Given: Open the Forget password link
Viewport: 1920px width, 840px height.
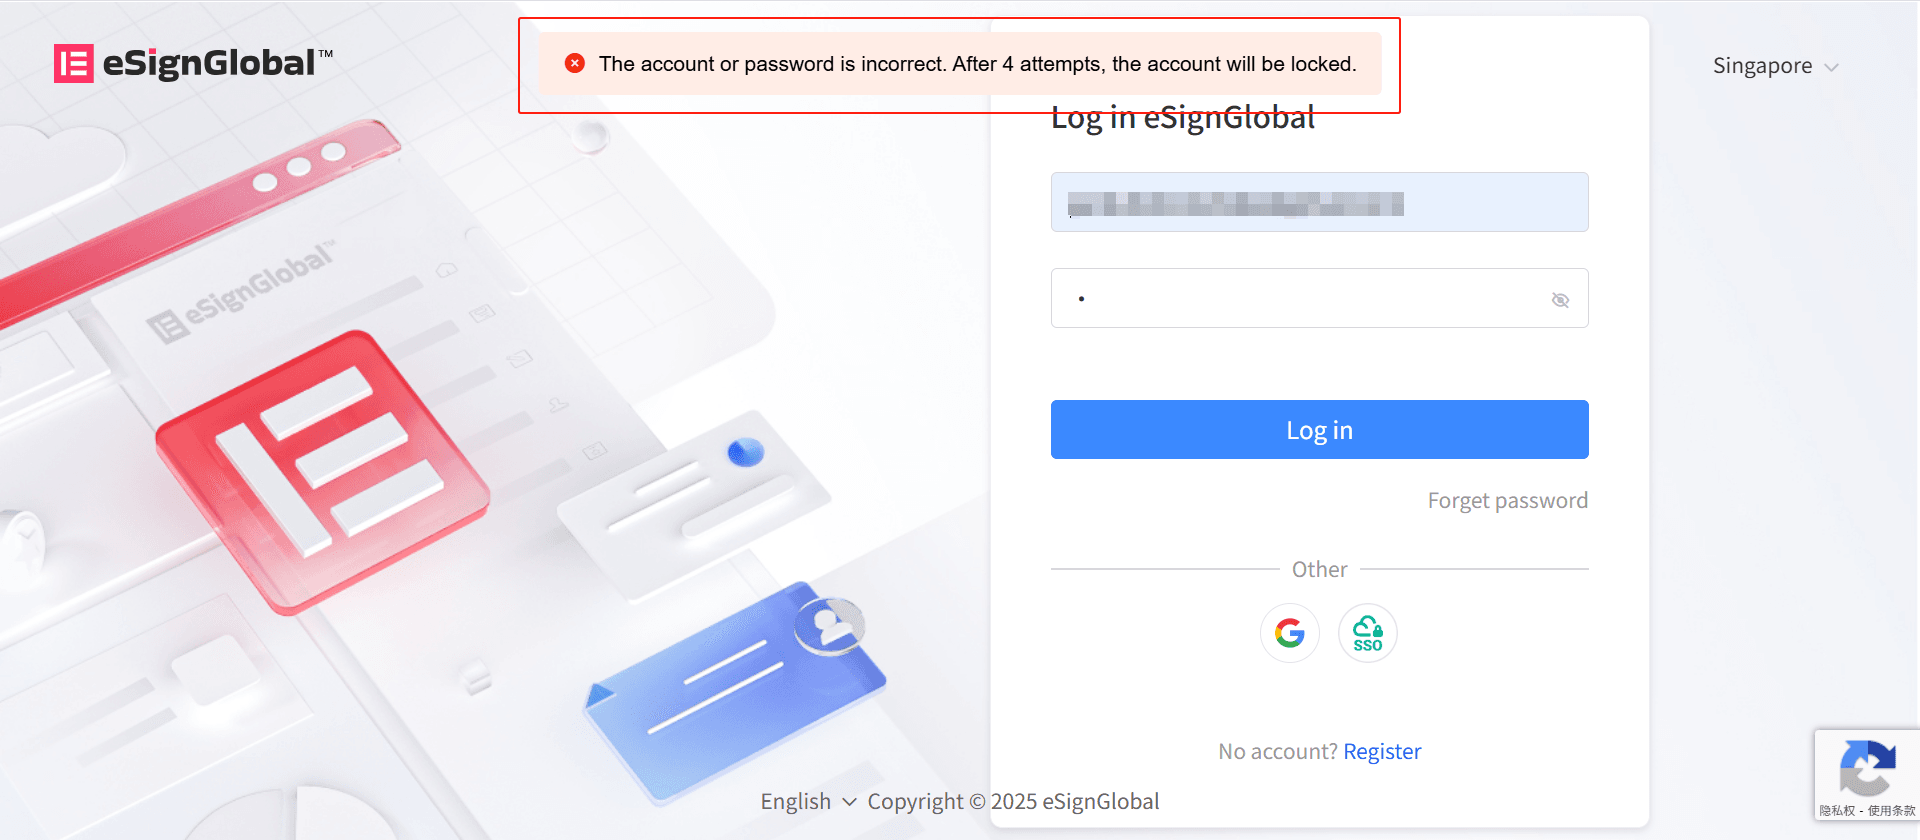Looking at the screenshot, I should tap(1507, 500).
